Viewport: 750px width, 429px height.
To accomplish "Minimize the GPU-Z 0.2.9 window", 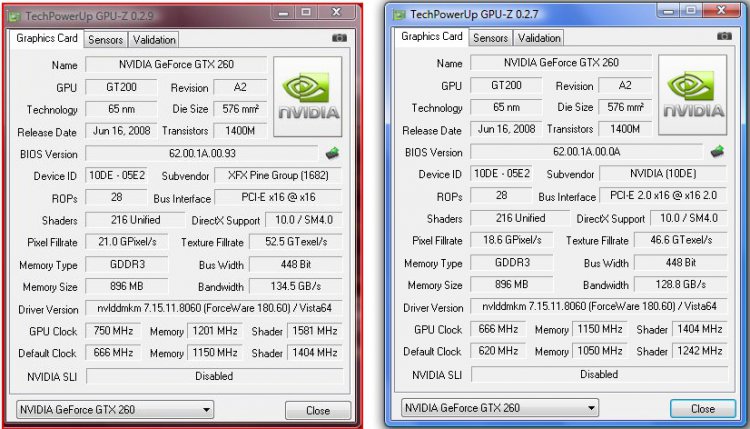I will tap(283, 12).
